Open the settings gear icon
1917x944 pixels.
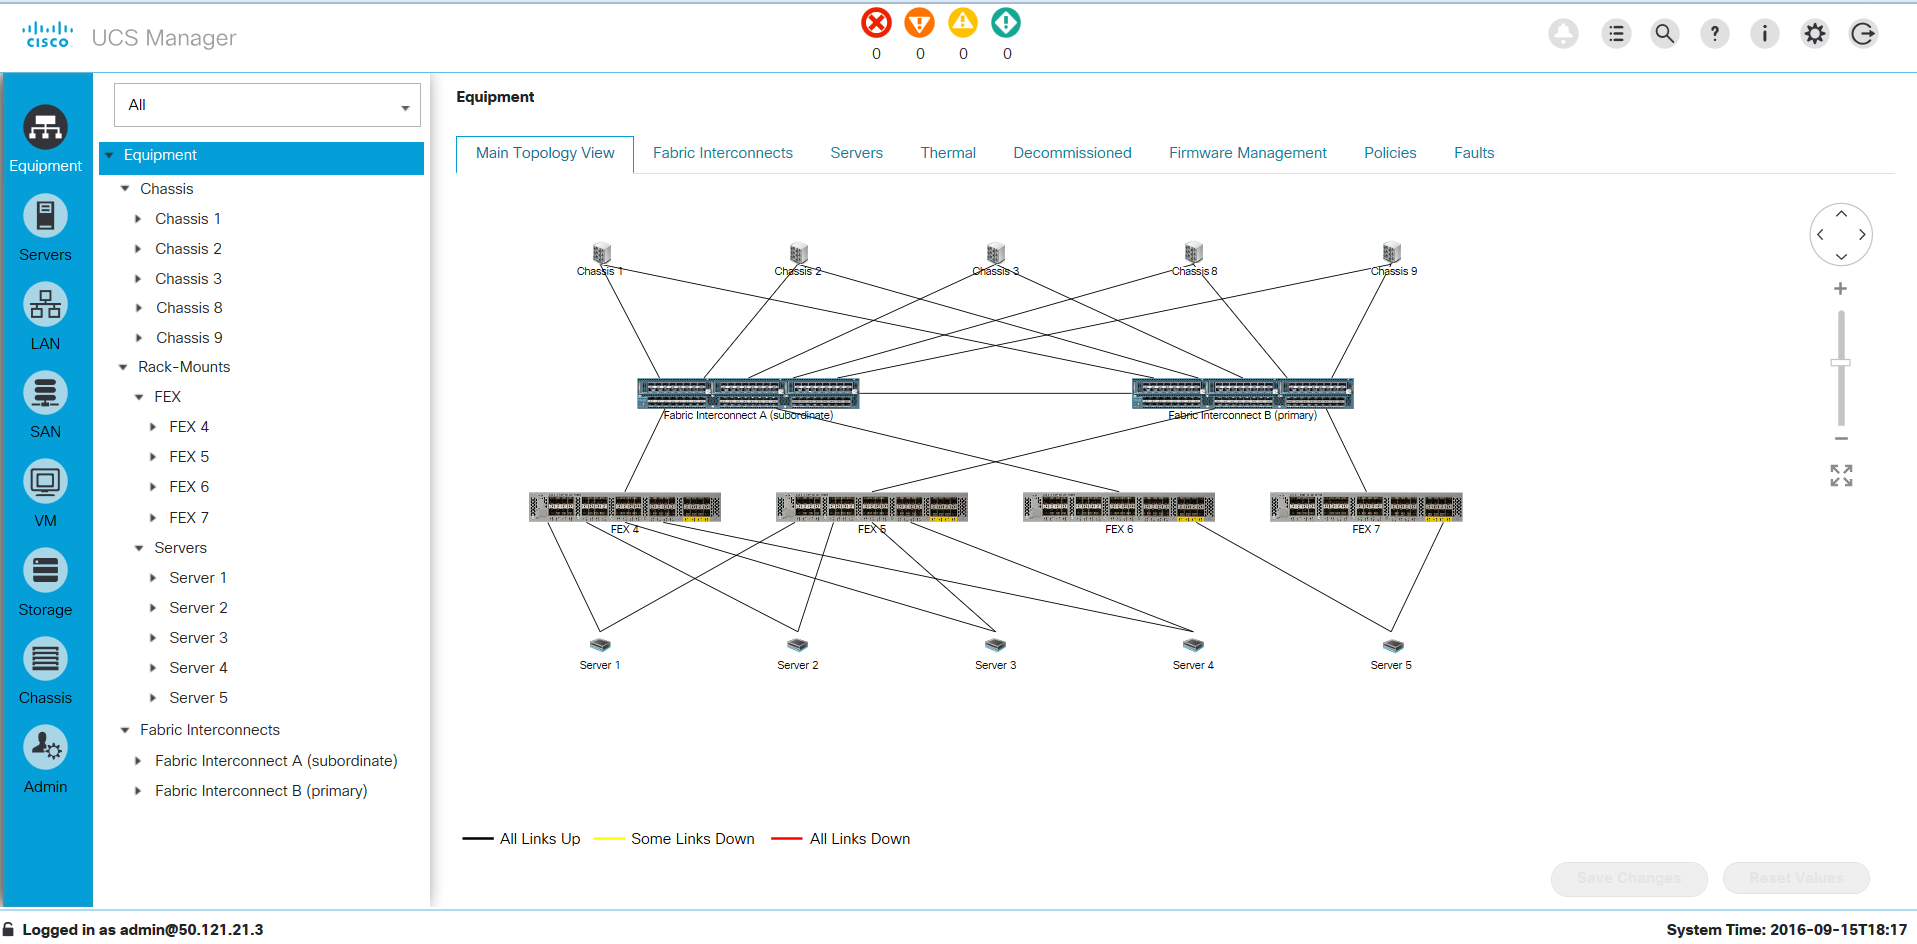(1814, 34)
